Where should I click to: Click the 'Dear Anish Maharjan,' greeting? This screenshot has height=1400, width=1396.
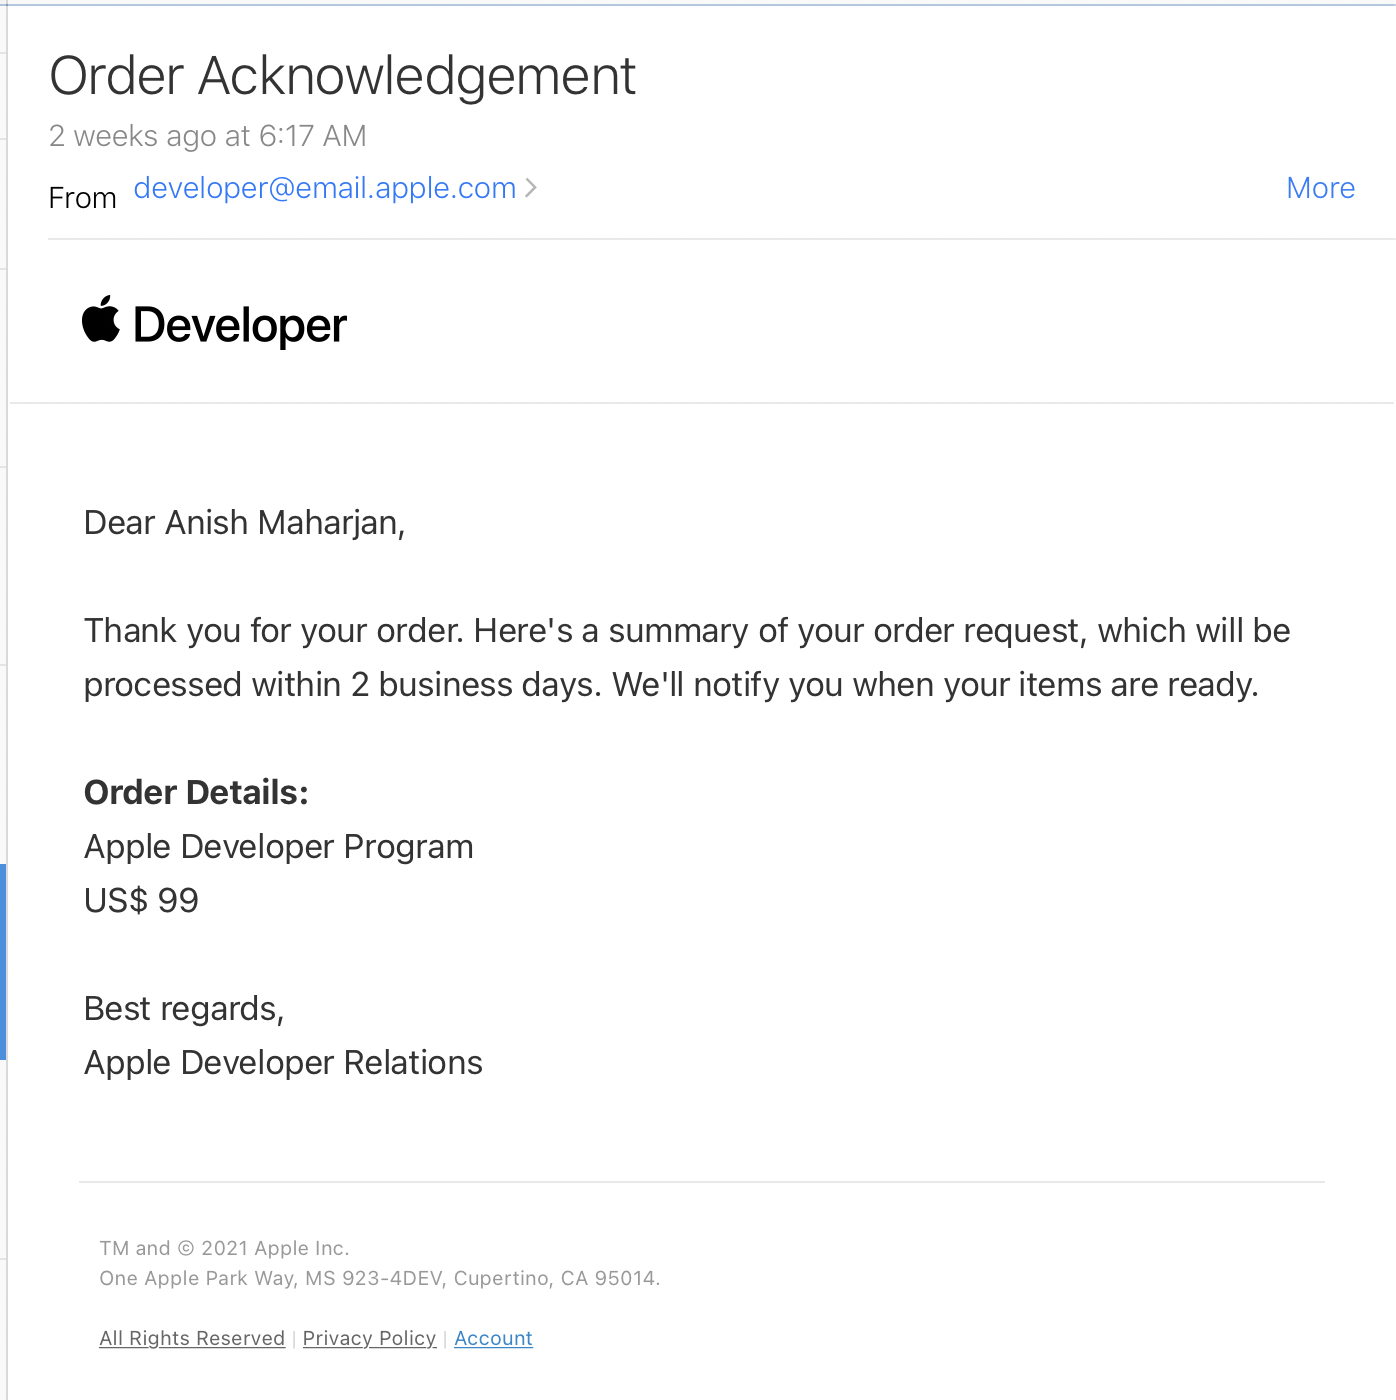[245, 523]
